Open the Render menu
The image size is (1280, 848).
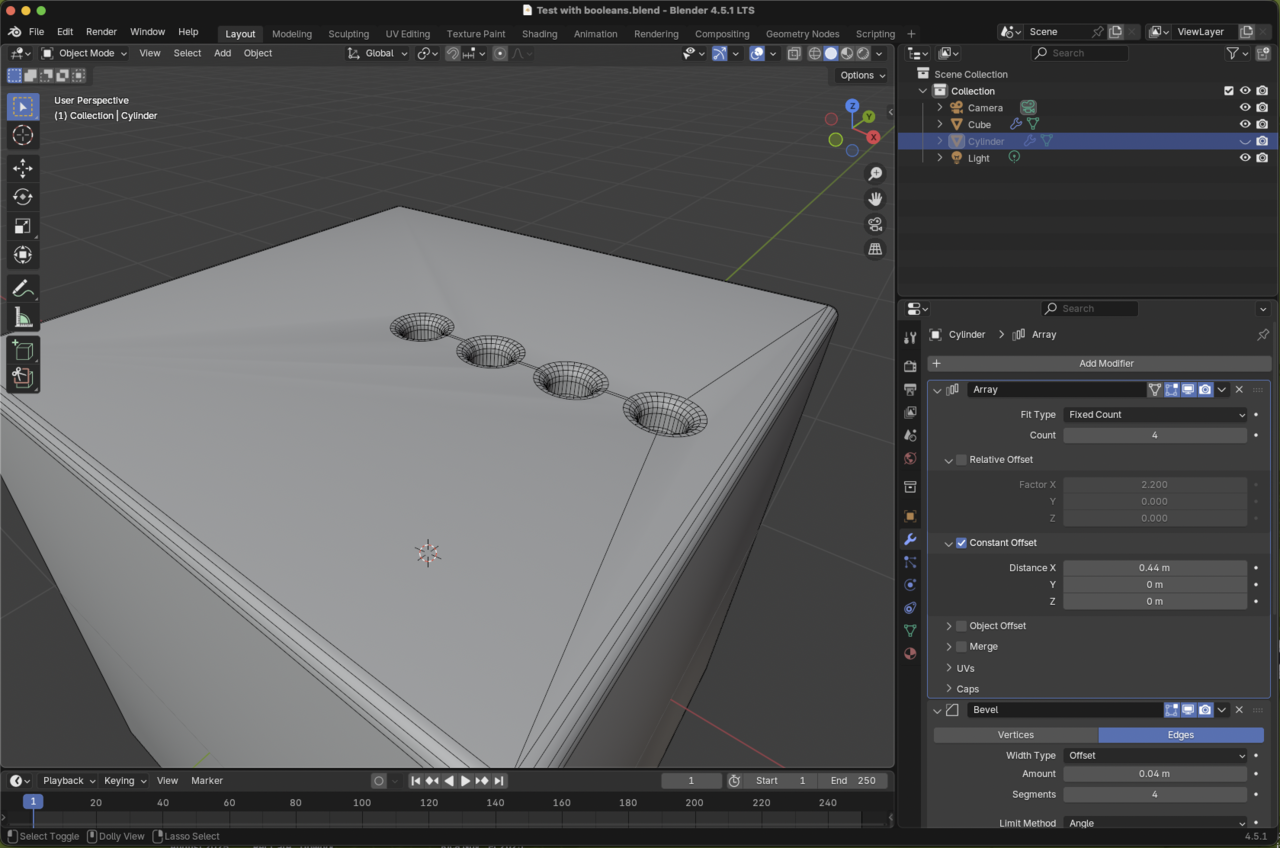[101, 32]
